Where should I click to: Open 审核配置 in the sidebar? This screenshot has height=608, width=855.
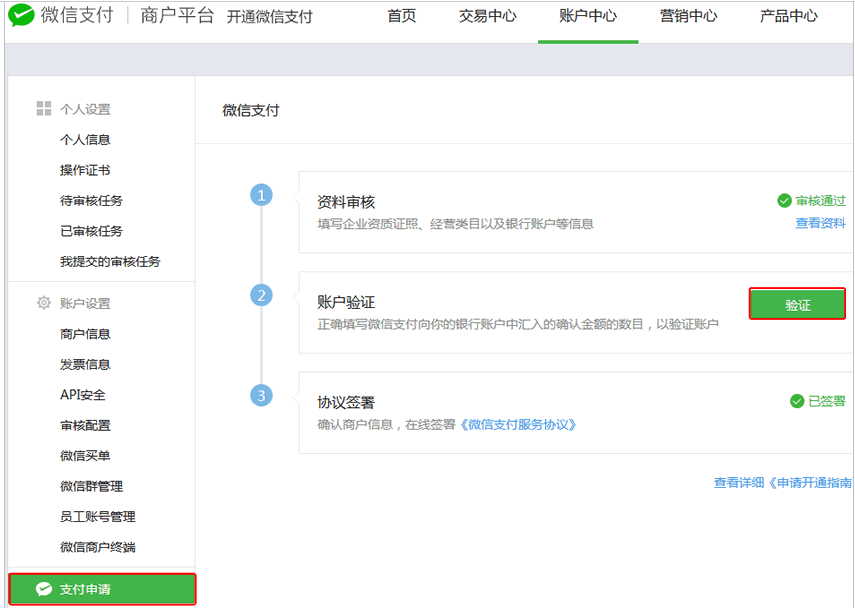point(85,425)
